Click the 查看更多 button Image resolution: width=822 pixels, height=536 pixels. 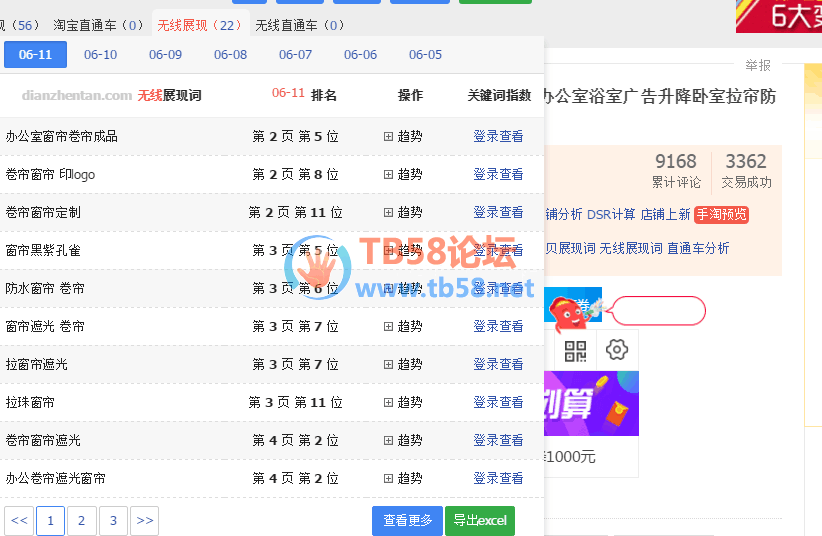[407, 520]
